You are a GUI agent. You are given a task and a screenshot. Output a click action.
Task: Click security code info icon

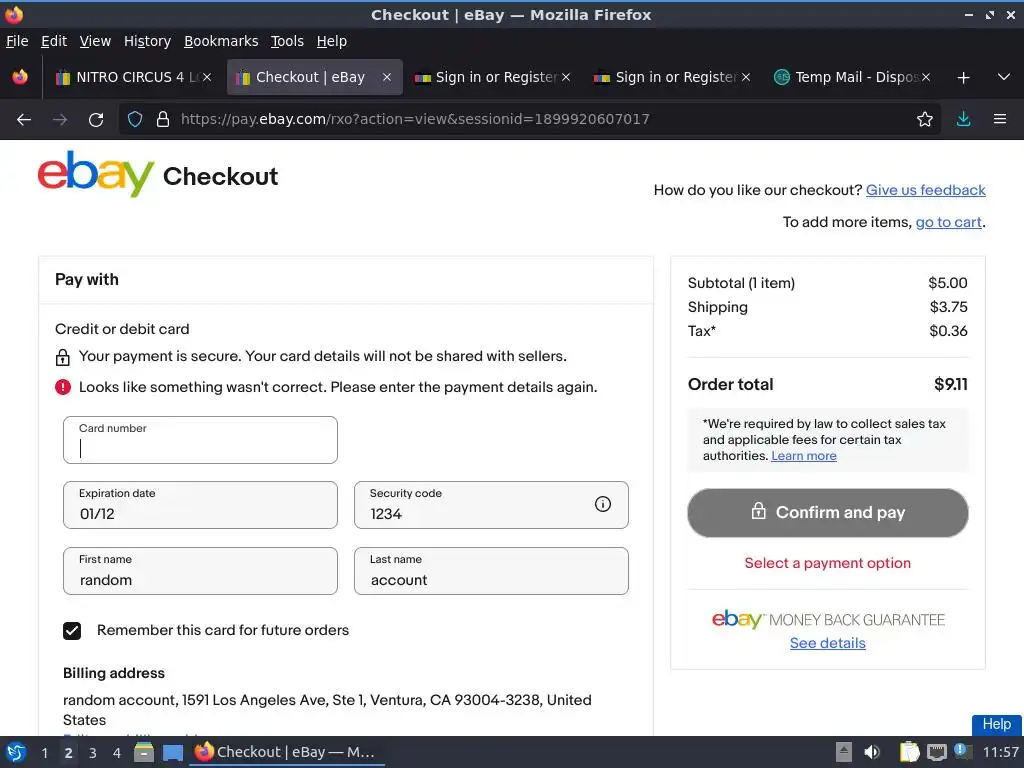(x=603, y=504)
